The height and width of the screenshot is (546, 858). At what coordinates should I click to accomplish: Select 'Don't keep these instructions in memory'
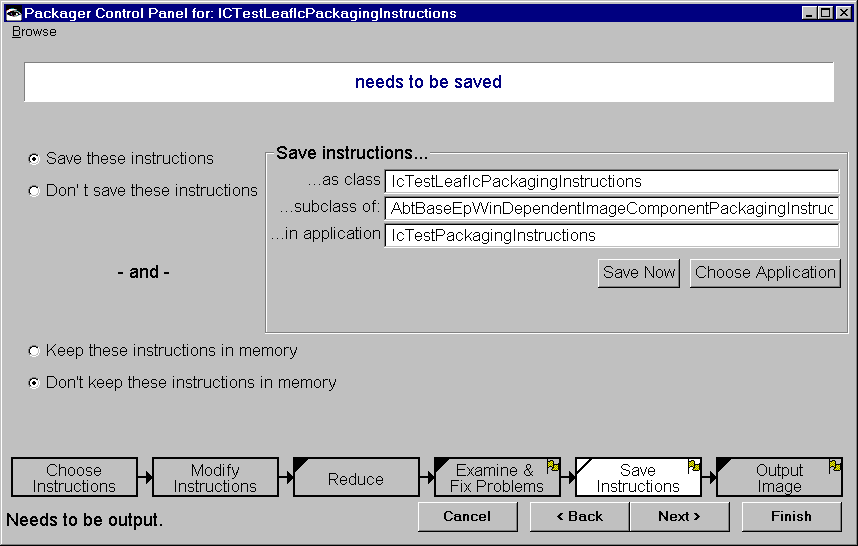[x=34, y=383]
